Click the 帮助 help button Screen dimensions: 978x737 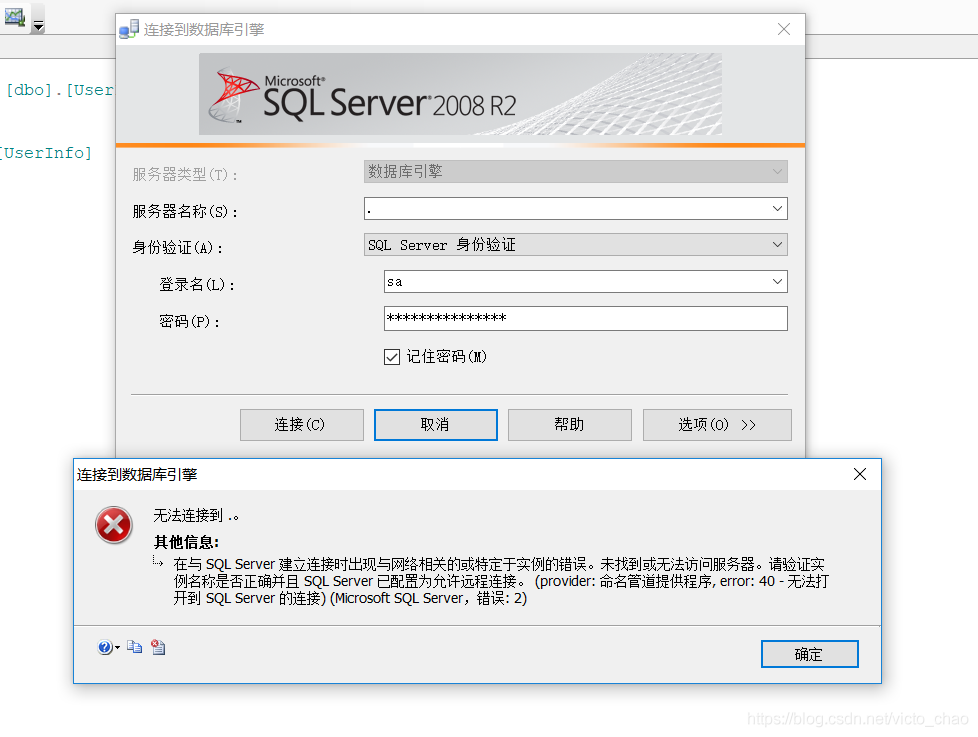pos(569,424)
